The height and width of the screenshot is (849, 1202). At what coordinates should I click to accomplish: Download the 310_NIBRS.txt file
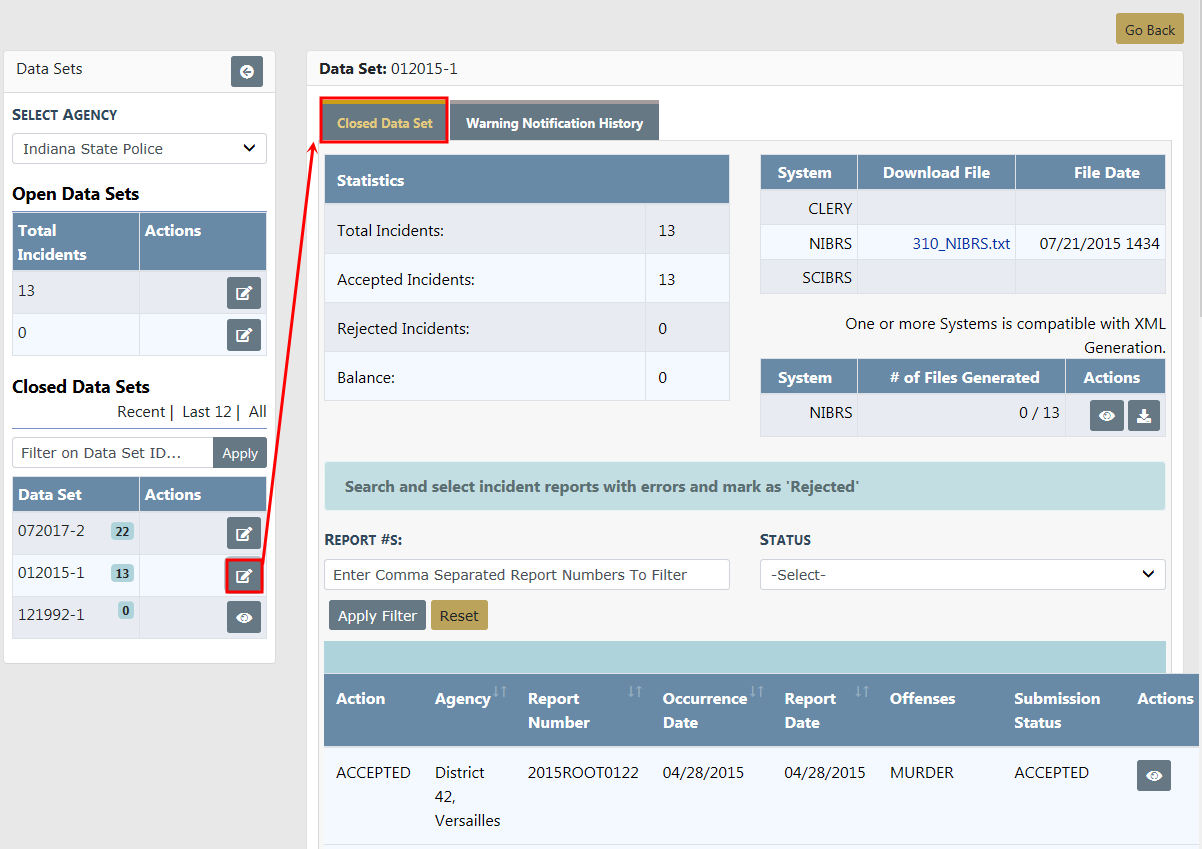tap(961, 243)
